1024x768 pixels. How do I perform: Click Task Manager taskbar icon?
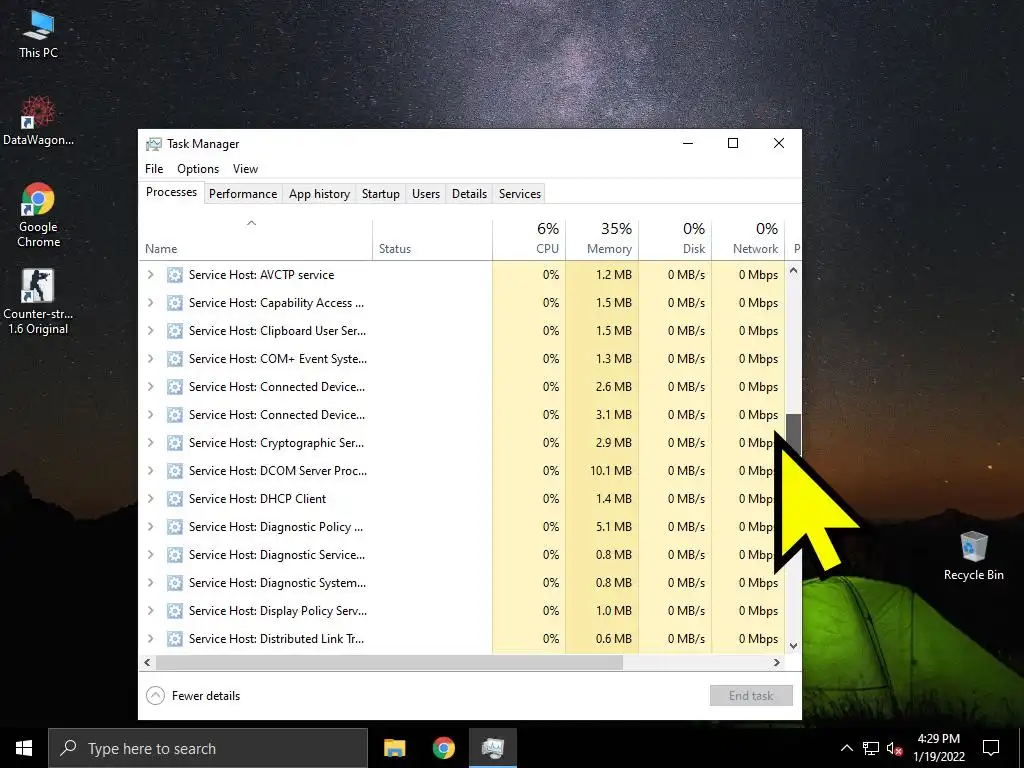492,748
